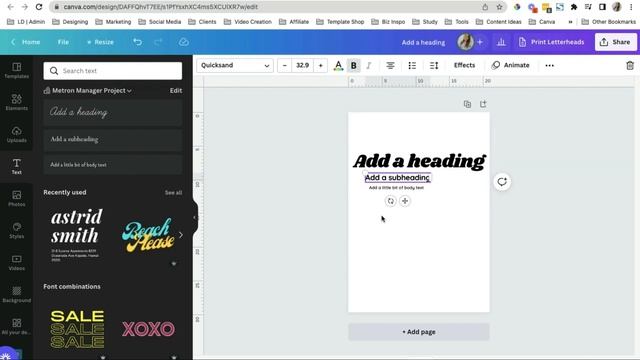Select the Beach Please text template
The image size is (640, 360).
click(x=148, y=235)
